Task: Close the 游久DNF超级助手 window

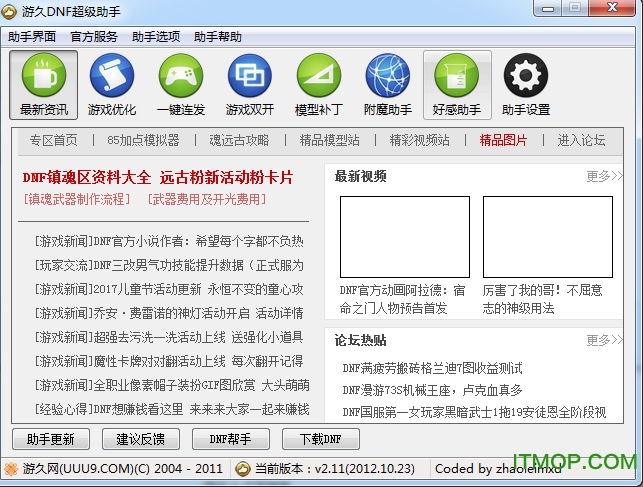Action: (x=612, y=8)
